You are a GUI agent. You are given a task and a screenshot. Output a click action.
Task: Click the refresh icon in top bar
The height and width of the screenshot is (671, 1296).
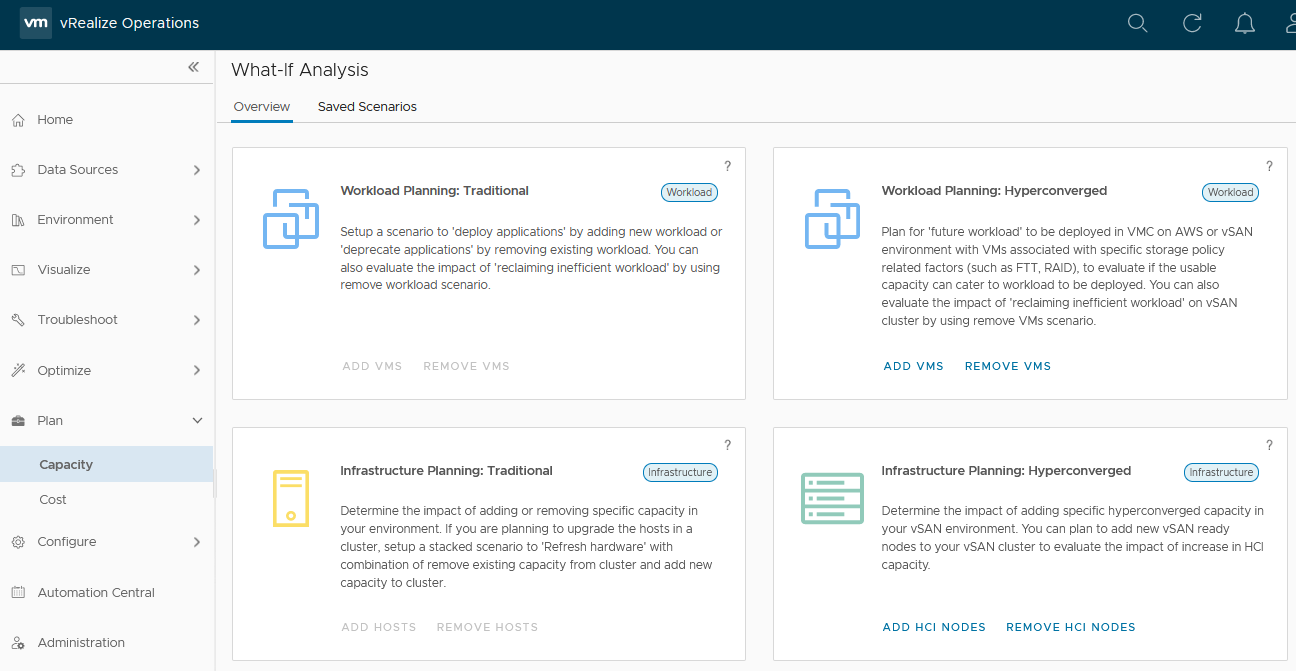pos(1191,23)
